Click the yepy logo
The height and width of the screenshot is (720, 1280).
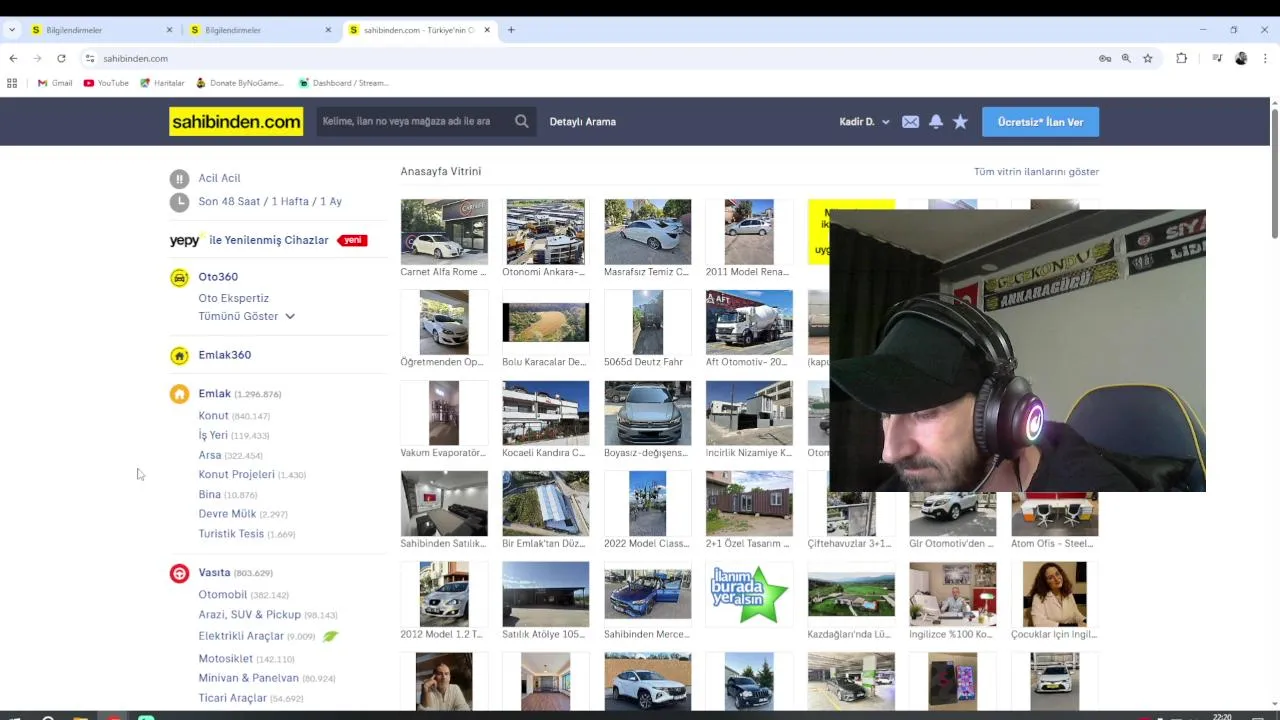pyautogui.click(x=186, y=240)
